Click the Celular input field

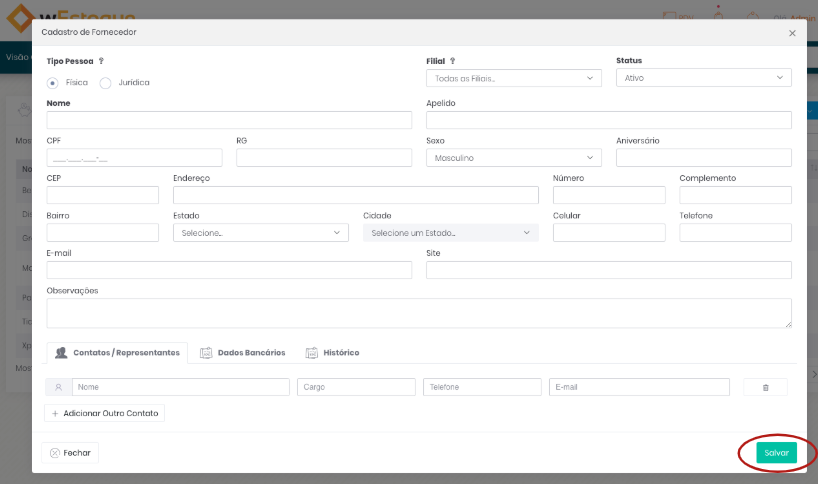pyautogui.click(x=609, y=233)
